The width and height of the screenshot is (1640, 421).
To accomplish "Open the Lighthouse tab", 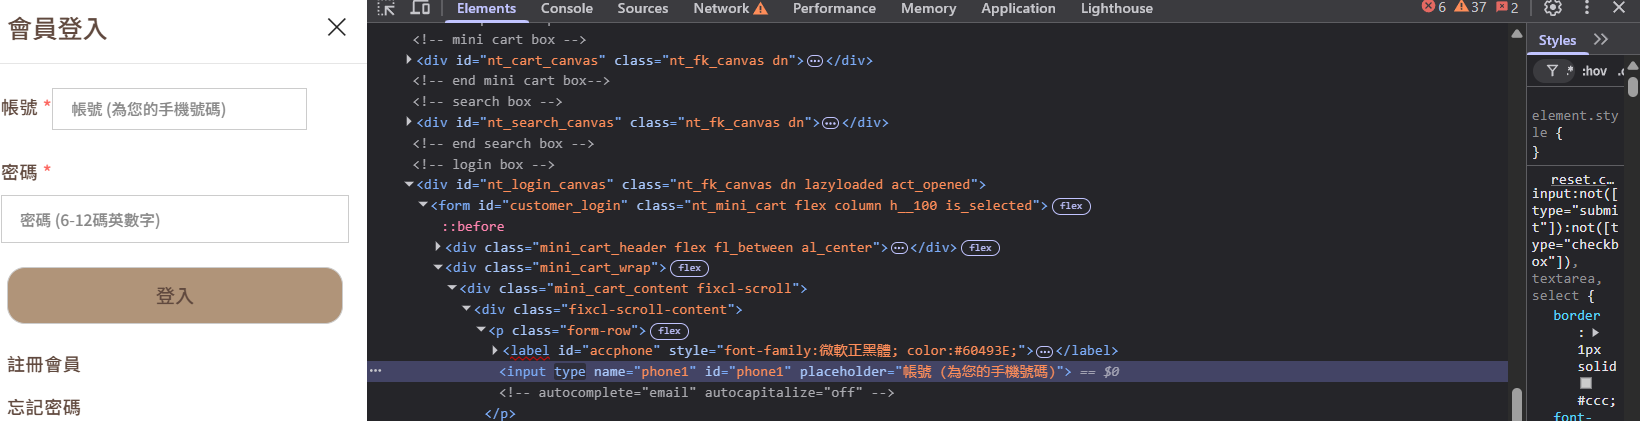I will [x=1117, y=8].
